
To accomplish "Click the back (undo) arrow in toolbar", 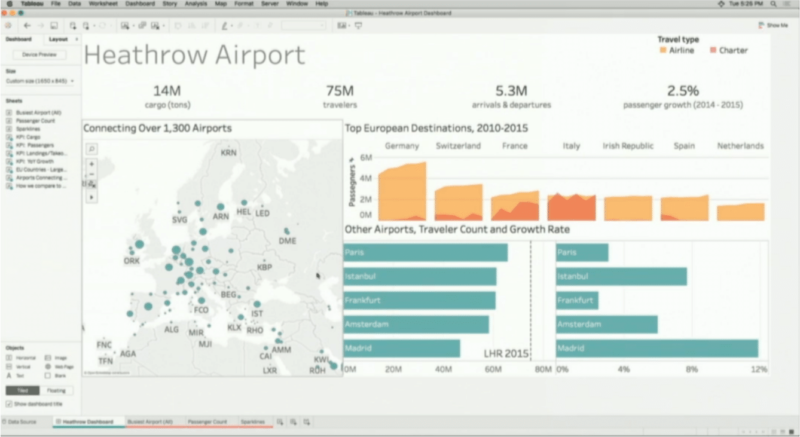I will (x=27, y=25).
